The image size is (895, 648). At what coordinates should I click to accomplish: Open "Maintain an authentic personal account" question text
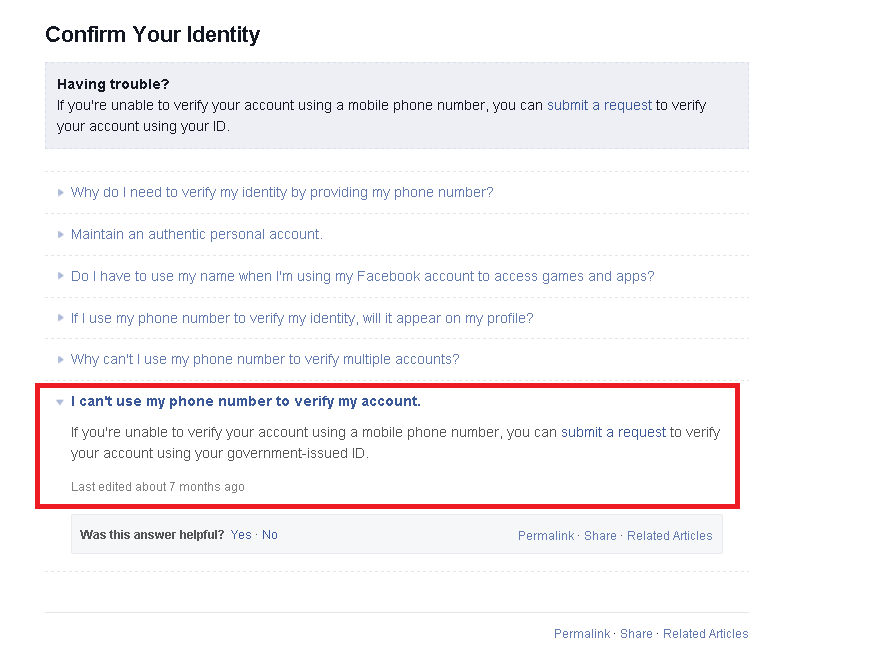(x=197, y=234)
